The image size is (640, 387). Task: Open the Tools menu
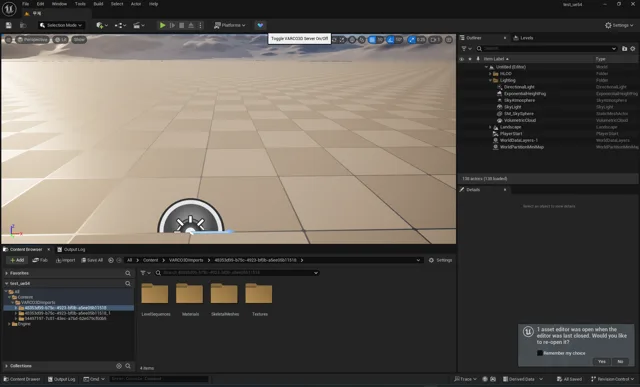coord(80,4)
